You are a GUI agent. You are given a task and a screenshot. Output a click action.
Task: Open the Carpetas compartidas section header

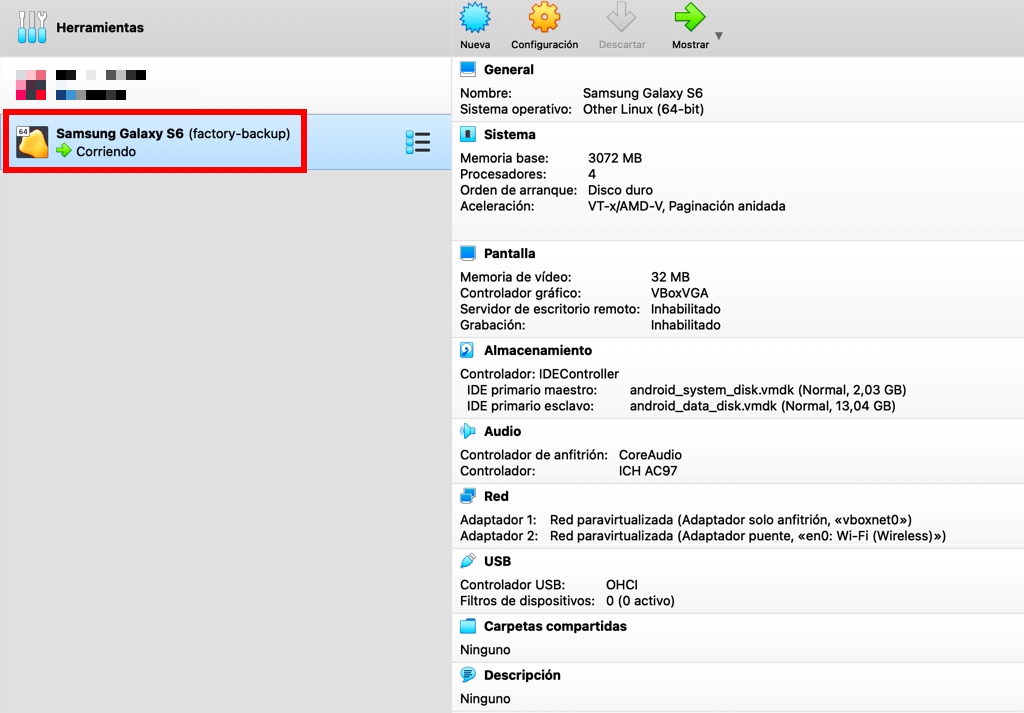tap(555, 626)
